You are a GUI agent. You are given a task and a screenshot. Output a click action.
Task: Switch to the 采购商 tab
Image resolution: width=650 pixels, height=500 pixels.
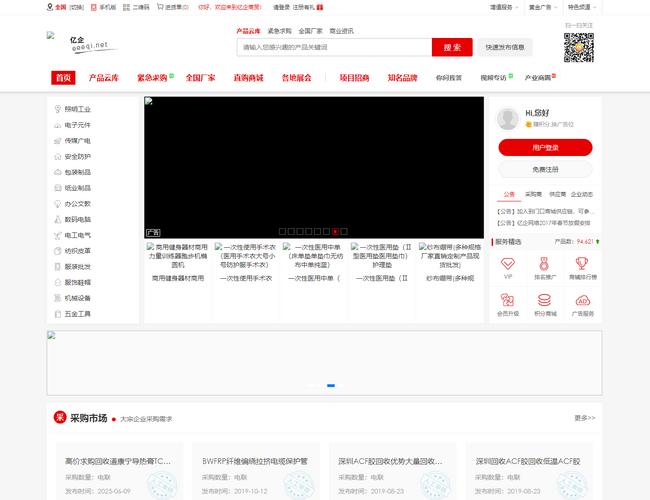[533, 194]
